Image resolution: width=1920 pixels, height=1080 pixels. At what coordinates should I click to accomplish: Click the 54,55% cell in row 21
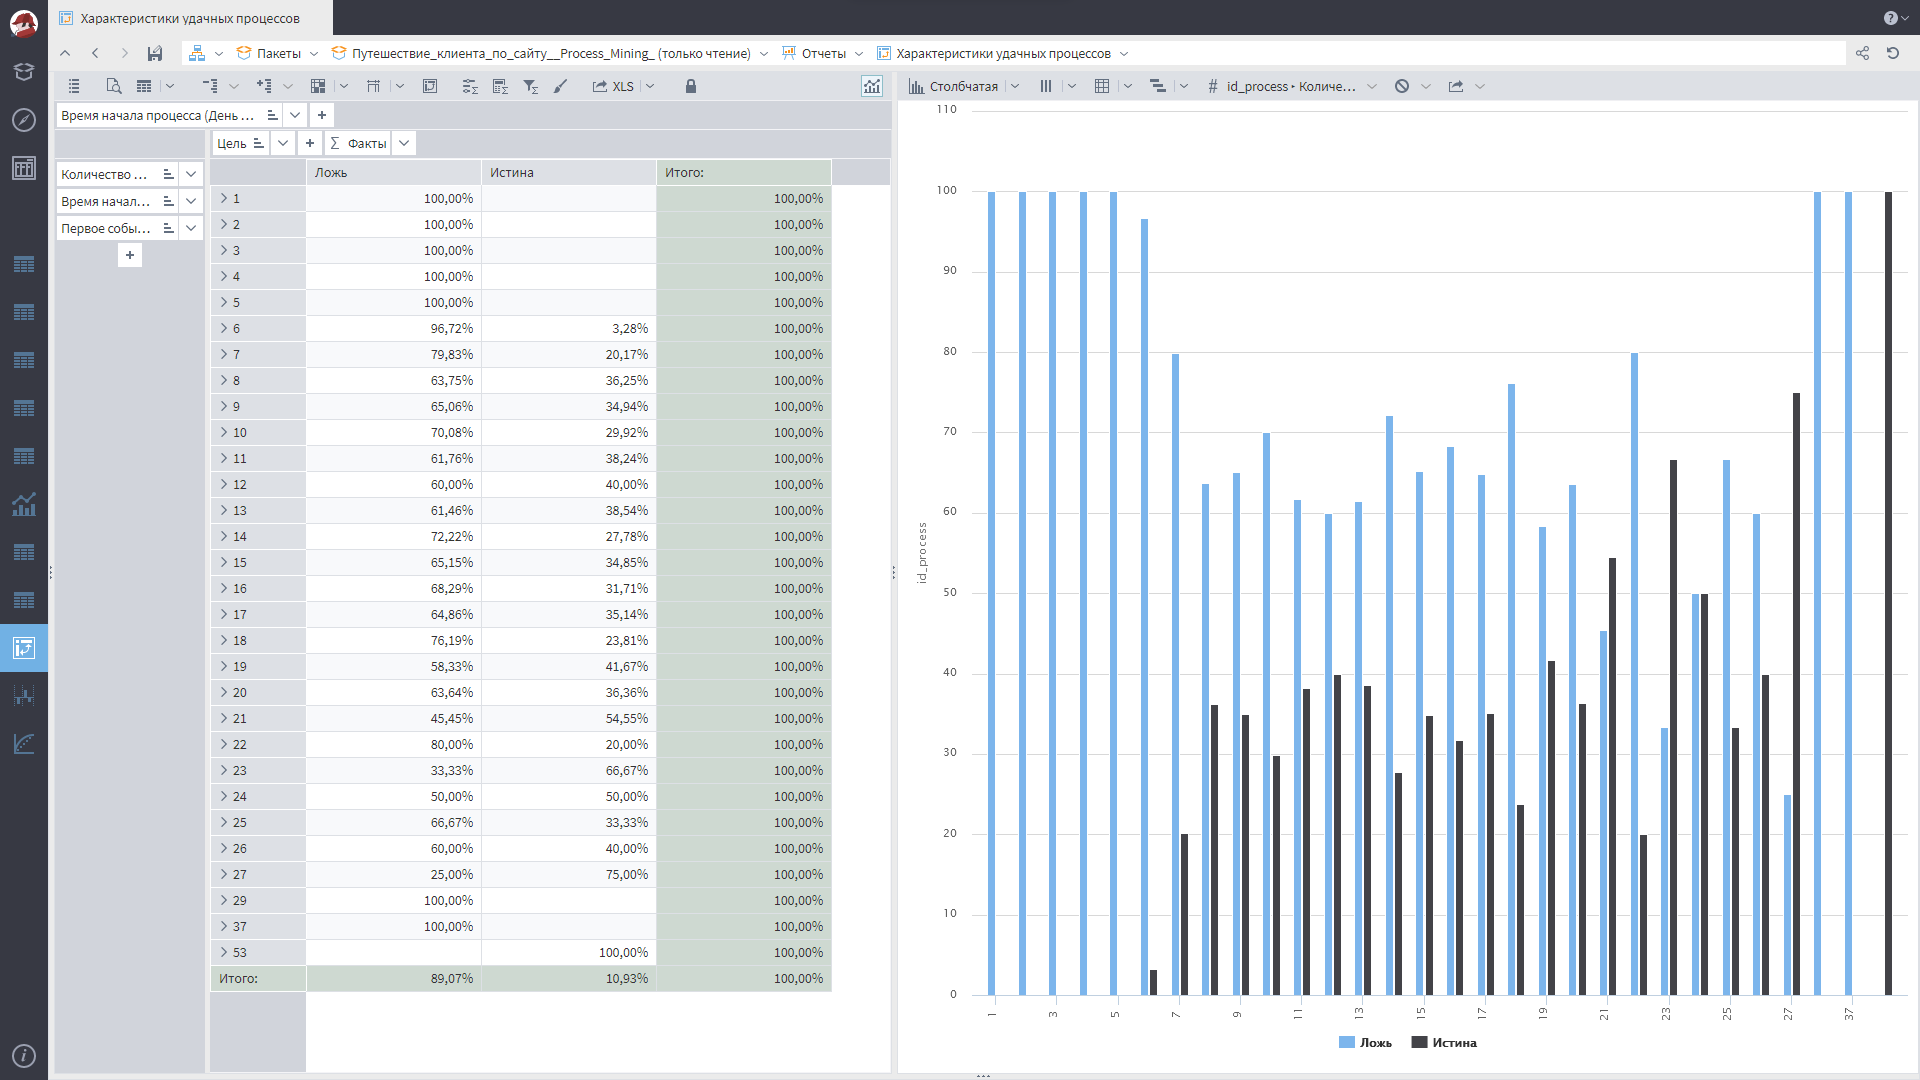[x=569, y=718]
